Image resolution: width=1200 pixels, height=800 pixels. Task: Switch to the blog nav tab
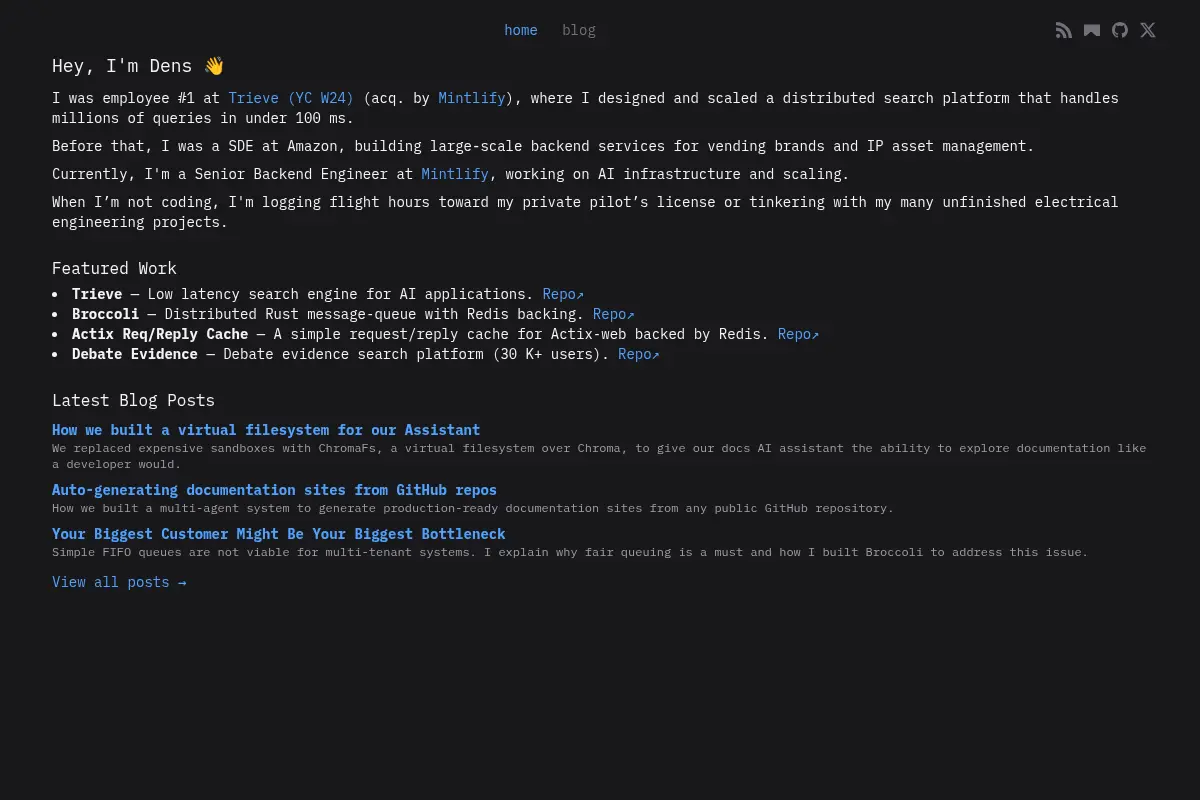579,30
